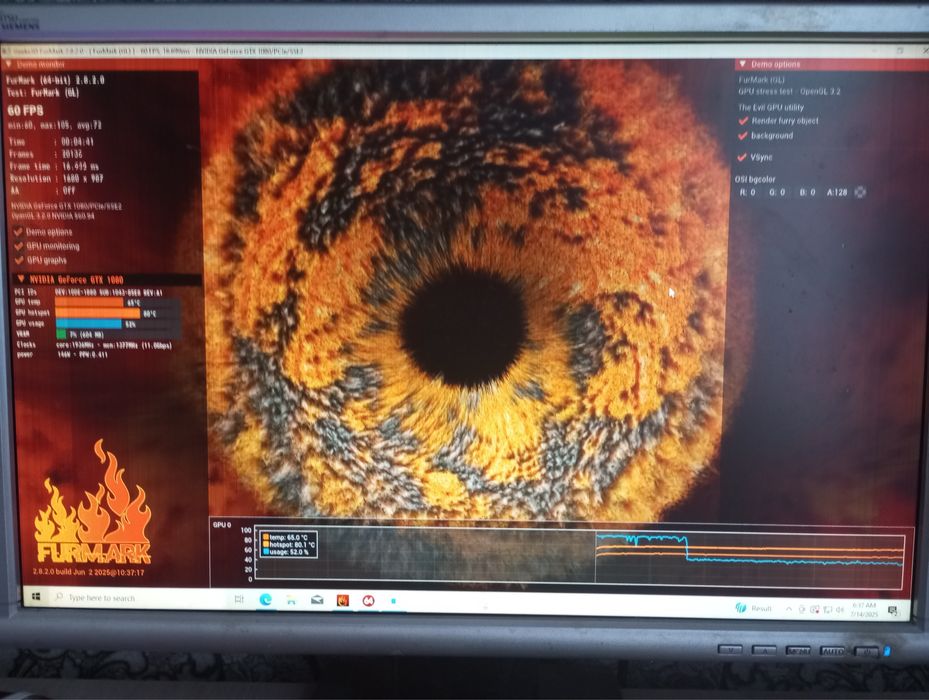Screen dimensions: 929x700
Task: Open the Windows Start menu
Action: pyautogui.click(x=36, y=596)
